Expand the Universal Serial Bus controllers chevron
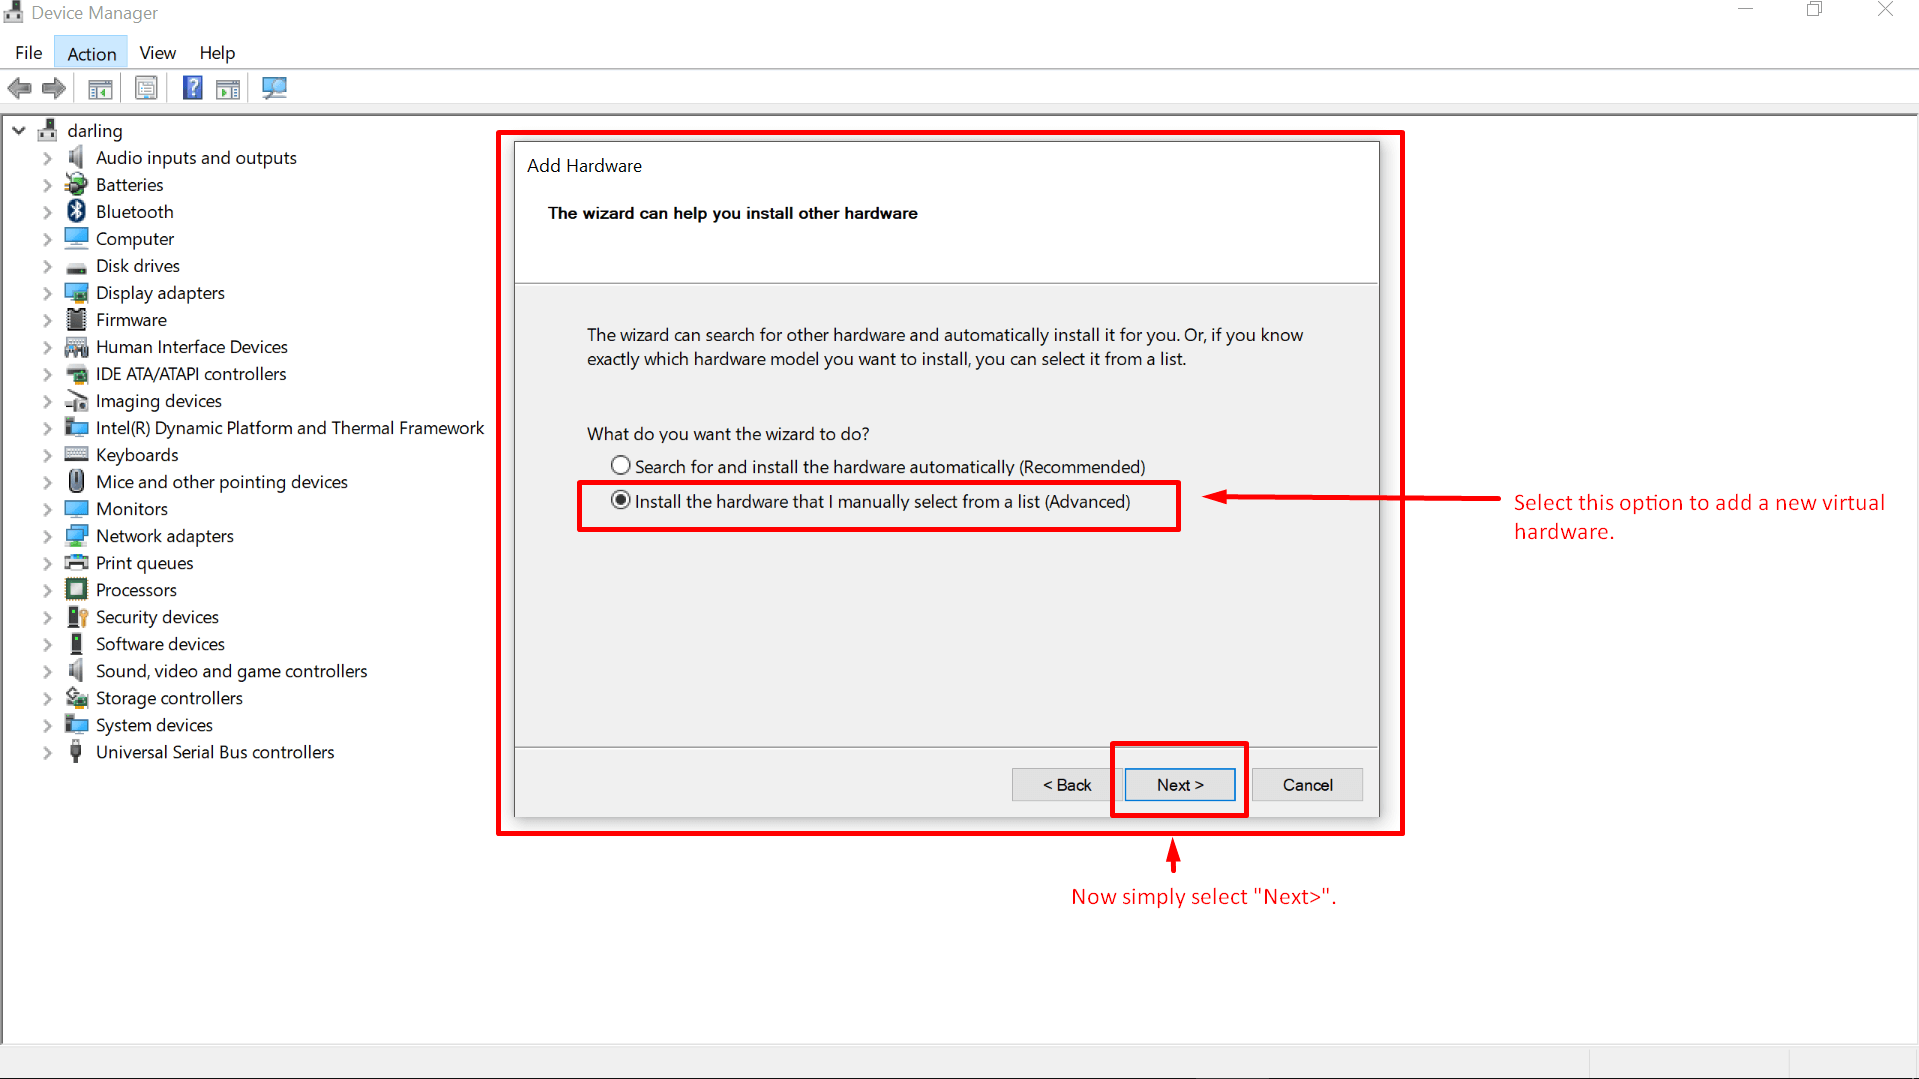The image size is (1919, 1079). pyautogui.click(x=47, y=752)
